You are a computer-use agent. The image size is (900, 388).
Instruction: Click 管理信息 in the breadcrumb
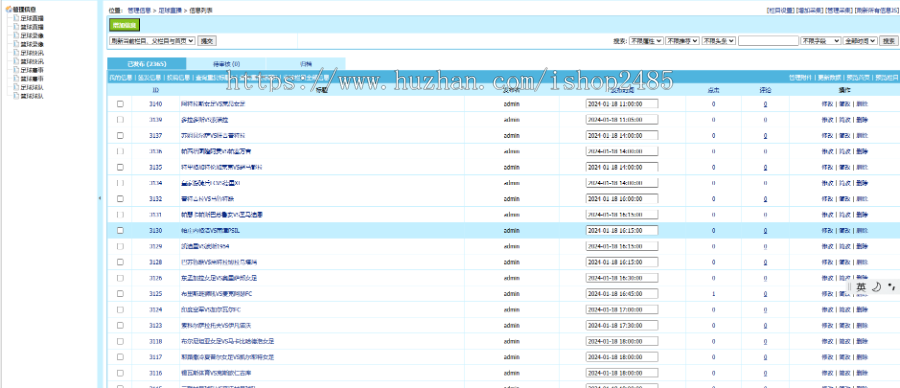coord(138,10)
